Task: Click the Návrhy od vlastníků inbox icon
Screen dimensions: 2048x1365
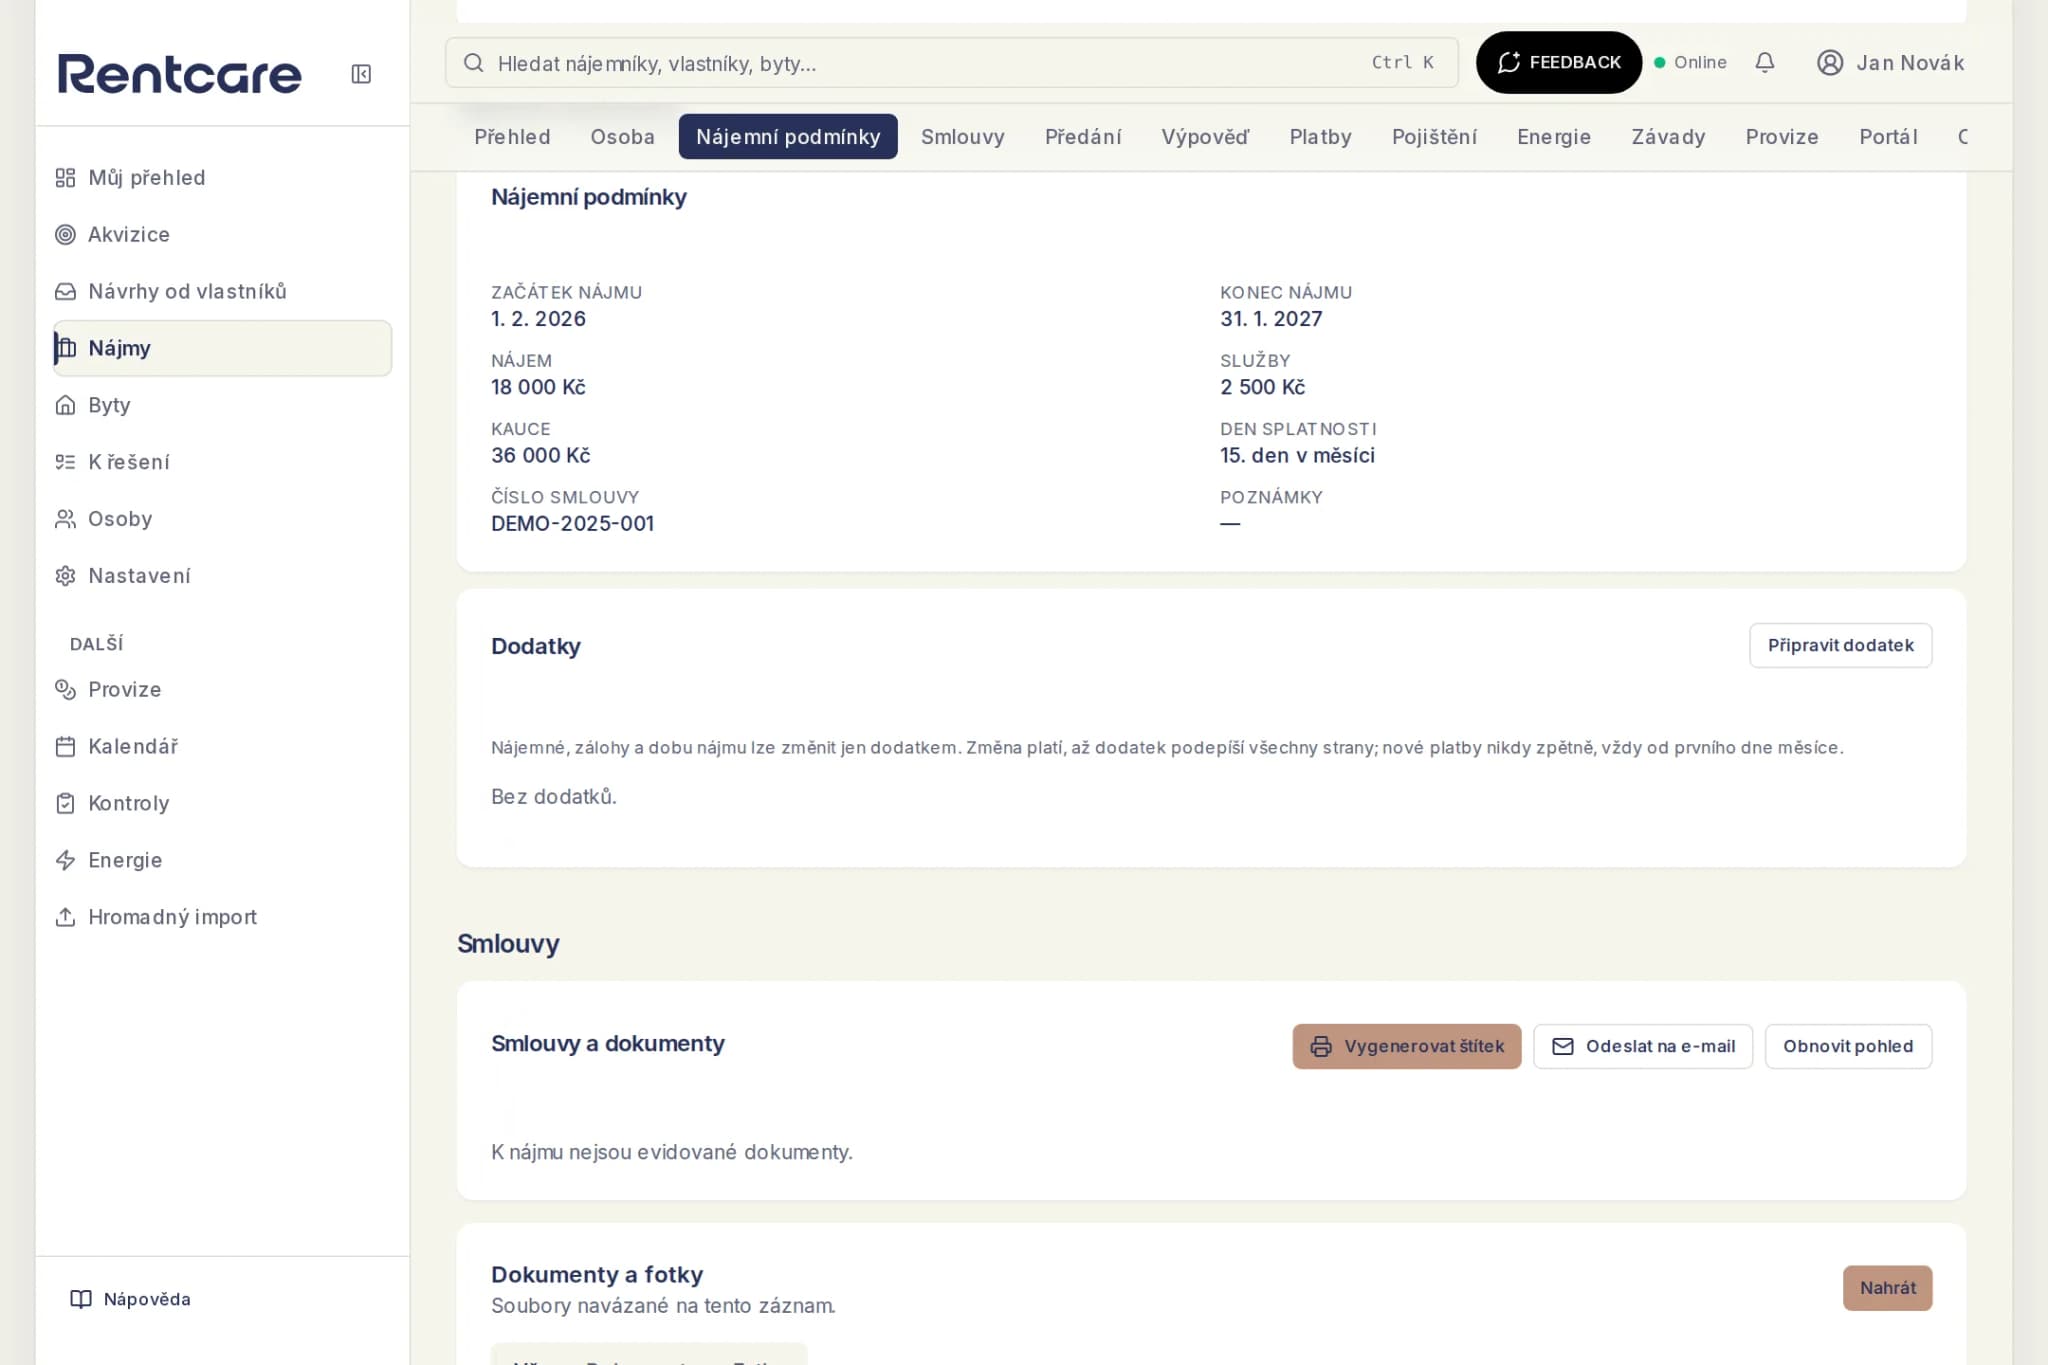Action: click(x=65, y=292)
